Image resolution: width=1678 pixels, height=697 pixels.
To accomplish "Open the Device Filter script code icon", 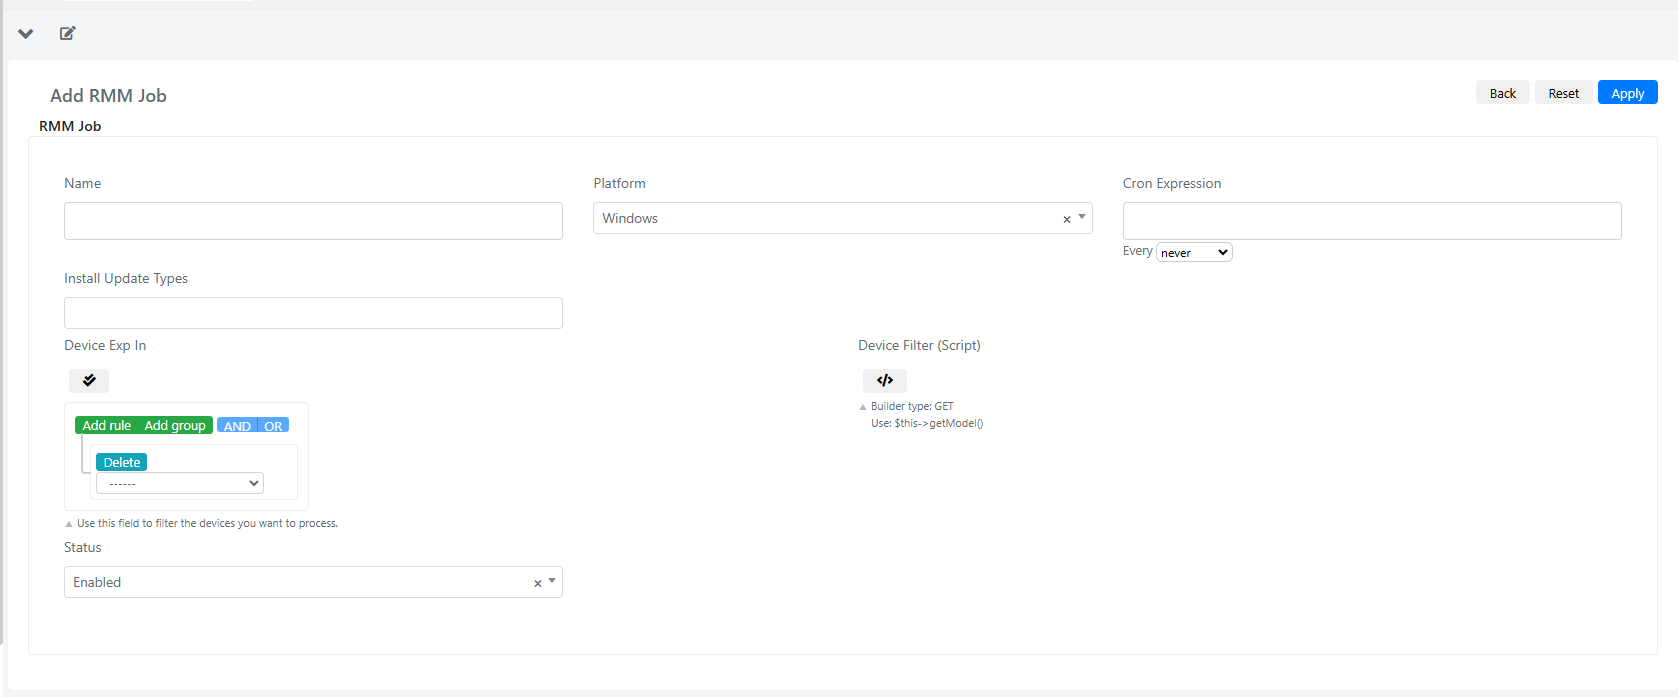I will pyautogui.click(x=885, y=380).
